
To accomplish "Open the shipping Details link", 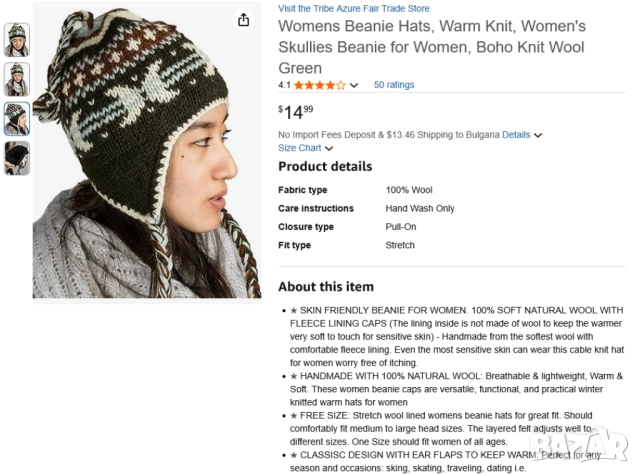I will (x=516, y=135).
